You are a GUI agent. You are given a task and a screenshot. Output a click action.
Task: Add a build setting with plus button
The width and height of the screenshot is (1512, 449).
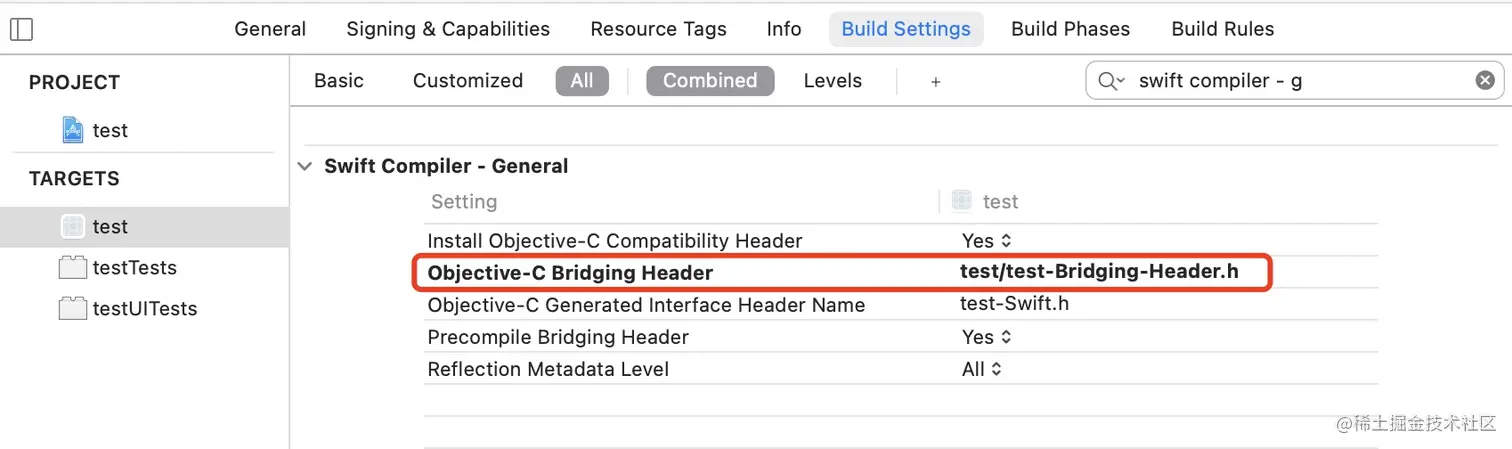[x=936, y=82]
